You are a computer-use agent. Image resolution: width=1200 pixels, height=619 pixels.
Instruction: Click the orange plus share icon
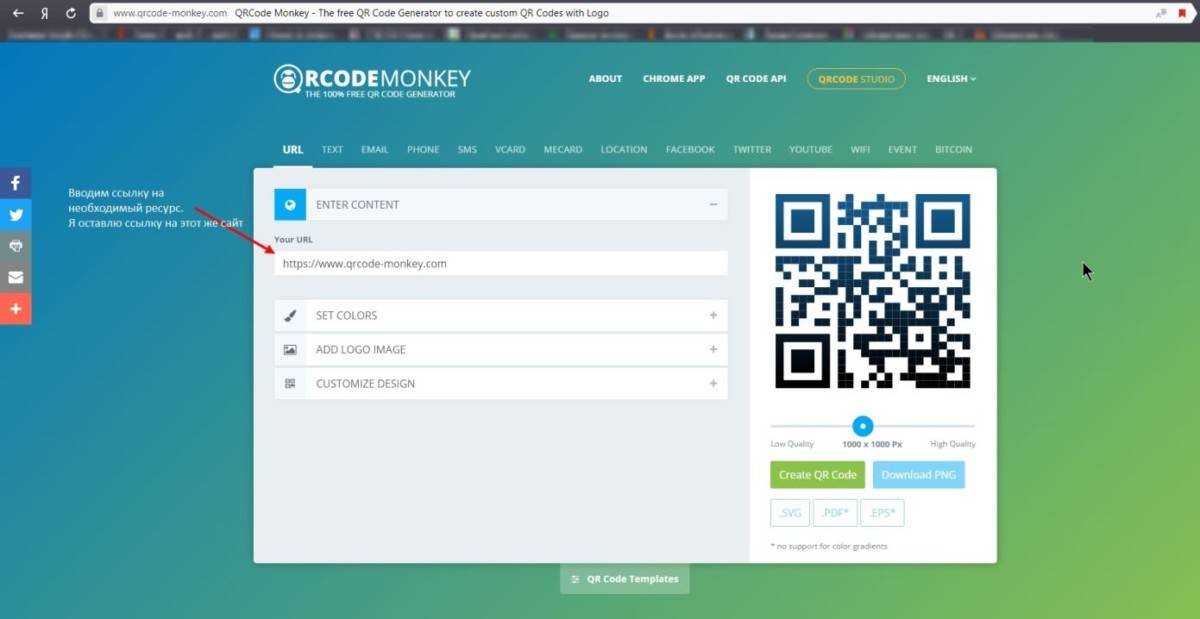(x=15, y=309)
